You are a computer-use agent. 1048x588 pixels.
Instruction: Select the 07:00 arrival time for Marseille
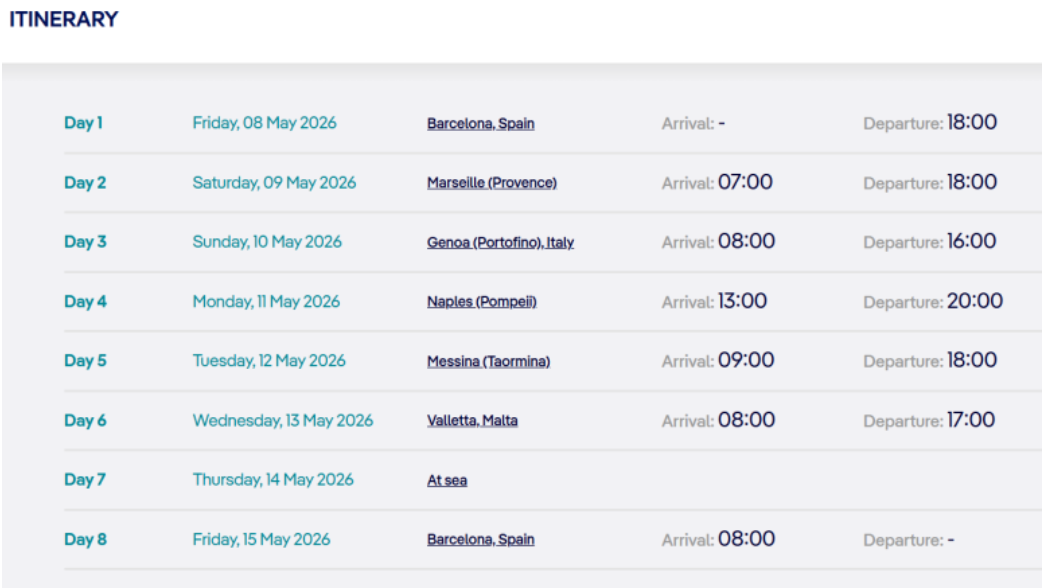[745, 182]
